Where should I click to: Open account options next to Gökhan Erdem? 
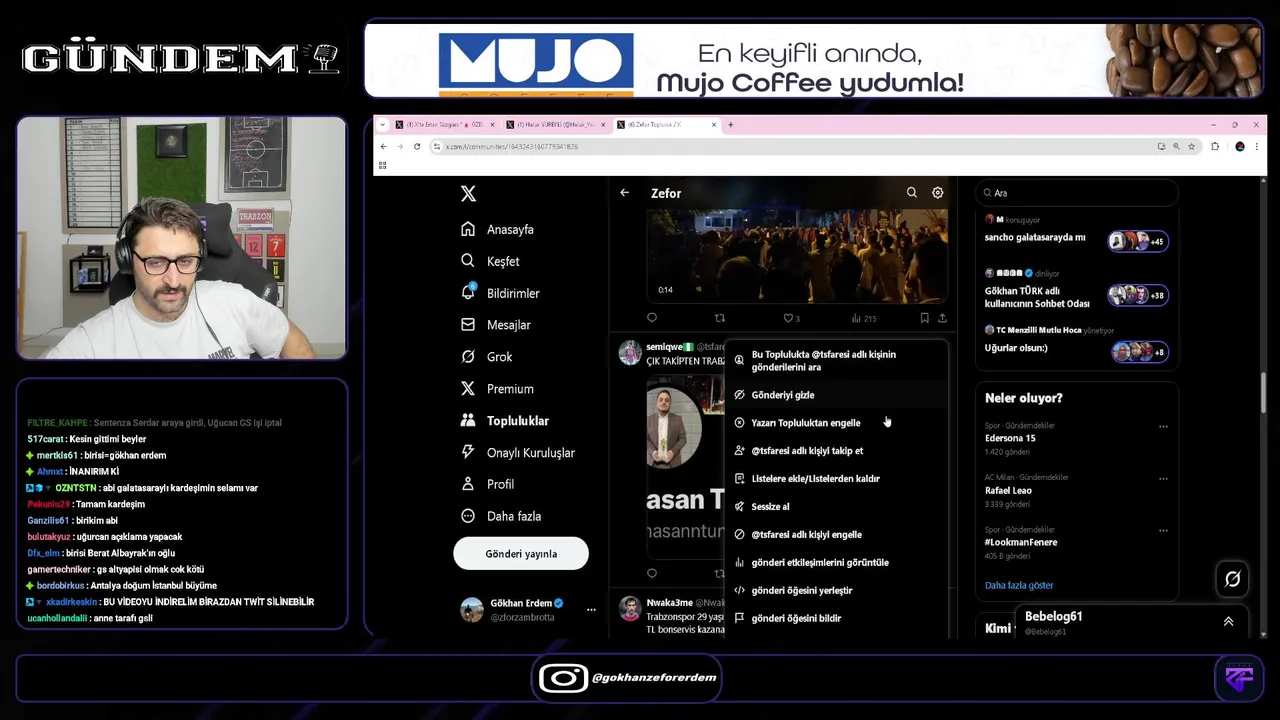pos(591,609)
